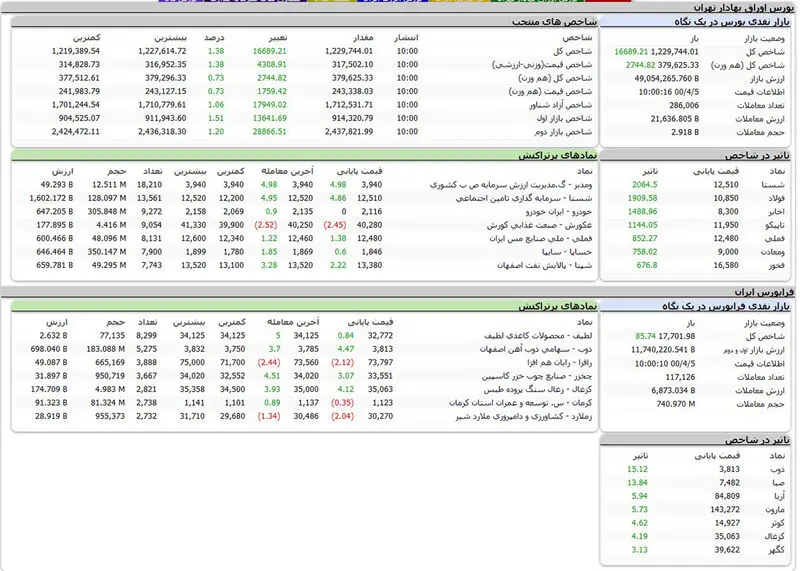This screenshot has width=800, height=571.
Task: Select the 'انتشار' column header in indices table
Action: coord(406,37)
